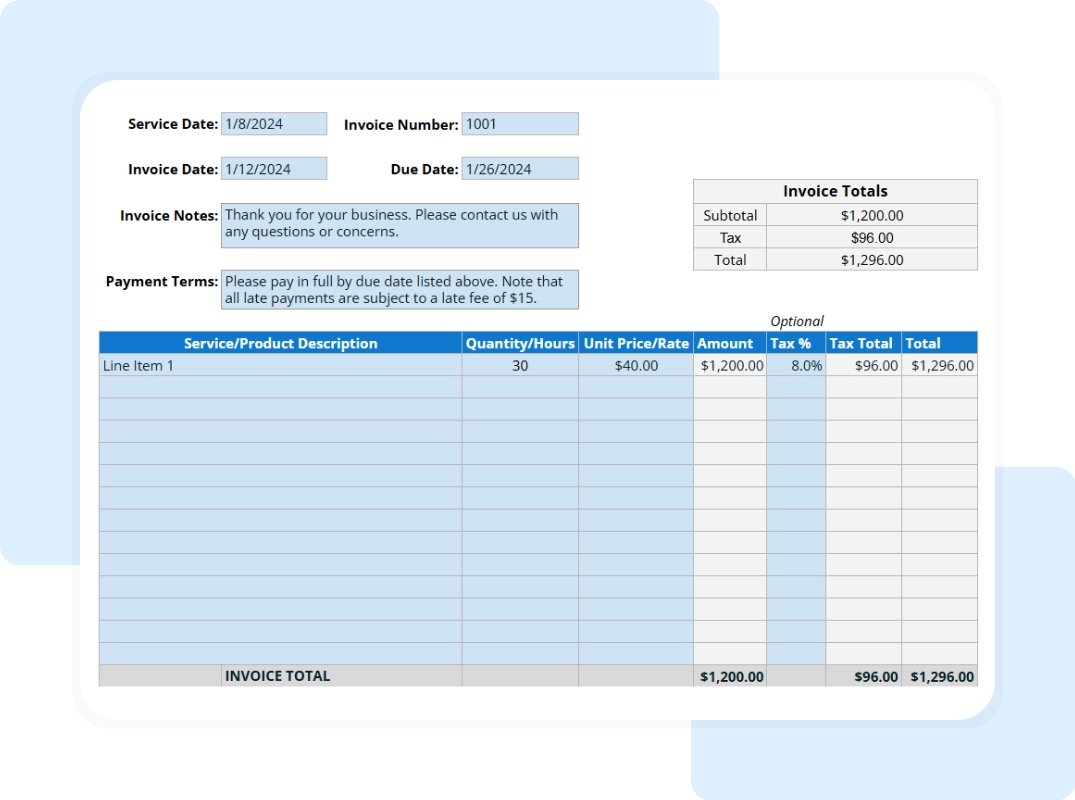Click the INVOICE TOTAL row label
1075x800 pixels.
(x=278, y=676)
